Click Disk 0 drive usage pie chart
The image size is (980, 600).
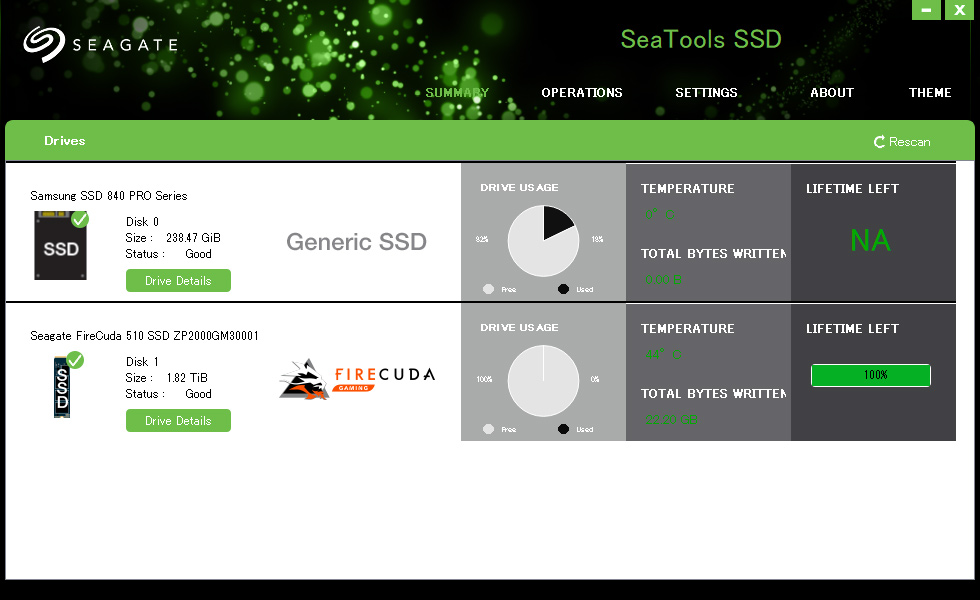(543, 241)
